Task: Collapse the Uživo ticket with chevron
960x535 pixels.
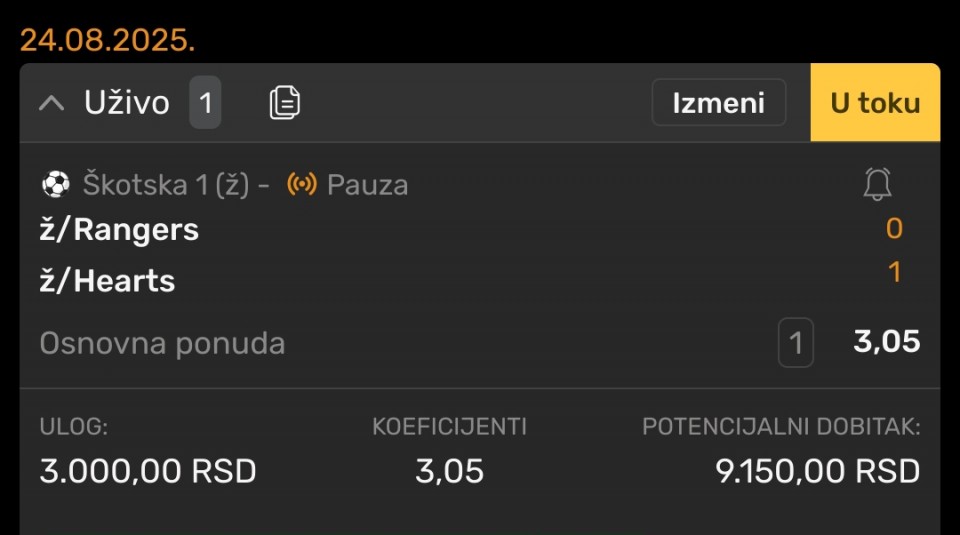Action: (51, 103)
